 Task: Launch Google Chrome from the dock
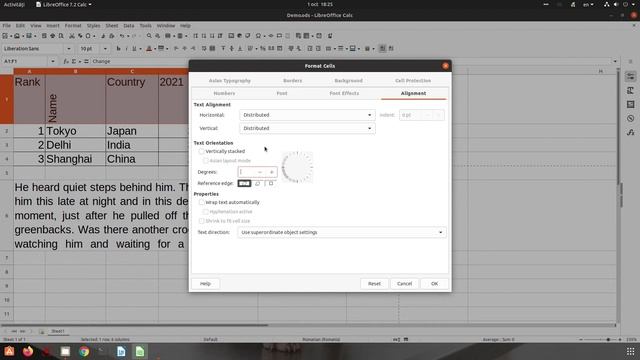(84, 351)
